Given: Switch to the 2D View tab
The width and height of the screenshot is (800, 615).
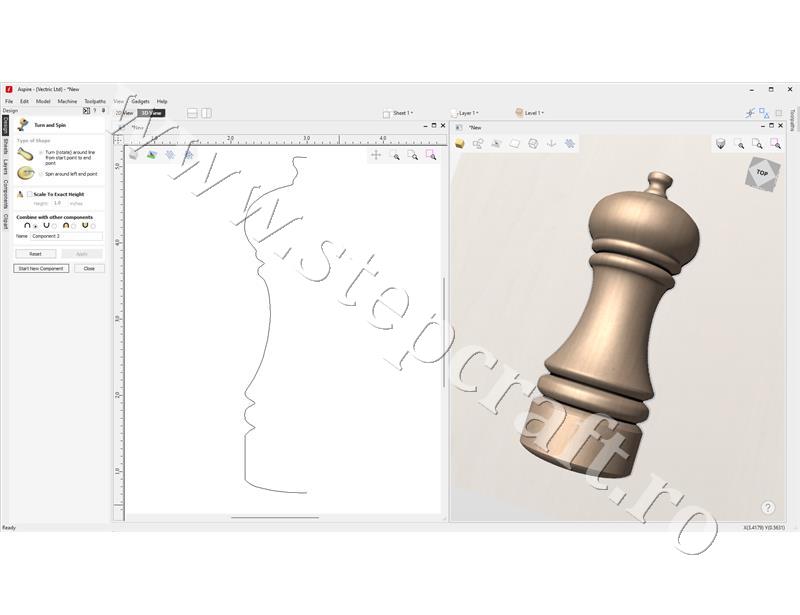Looking at the screenshot, I should (x=125, y=113).
